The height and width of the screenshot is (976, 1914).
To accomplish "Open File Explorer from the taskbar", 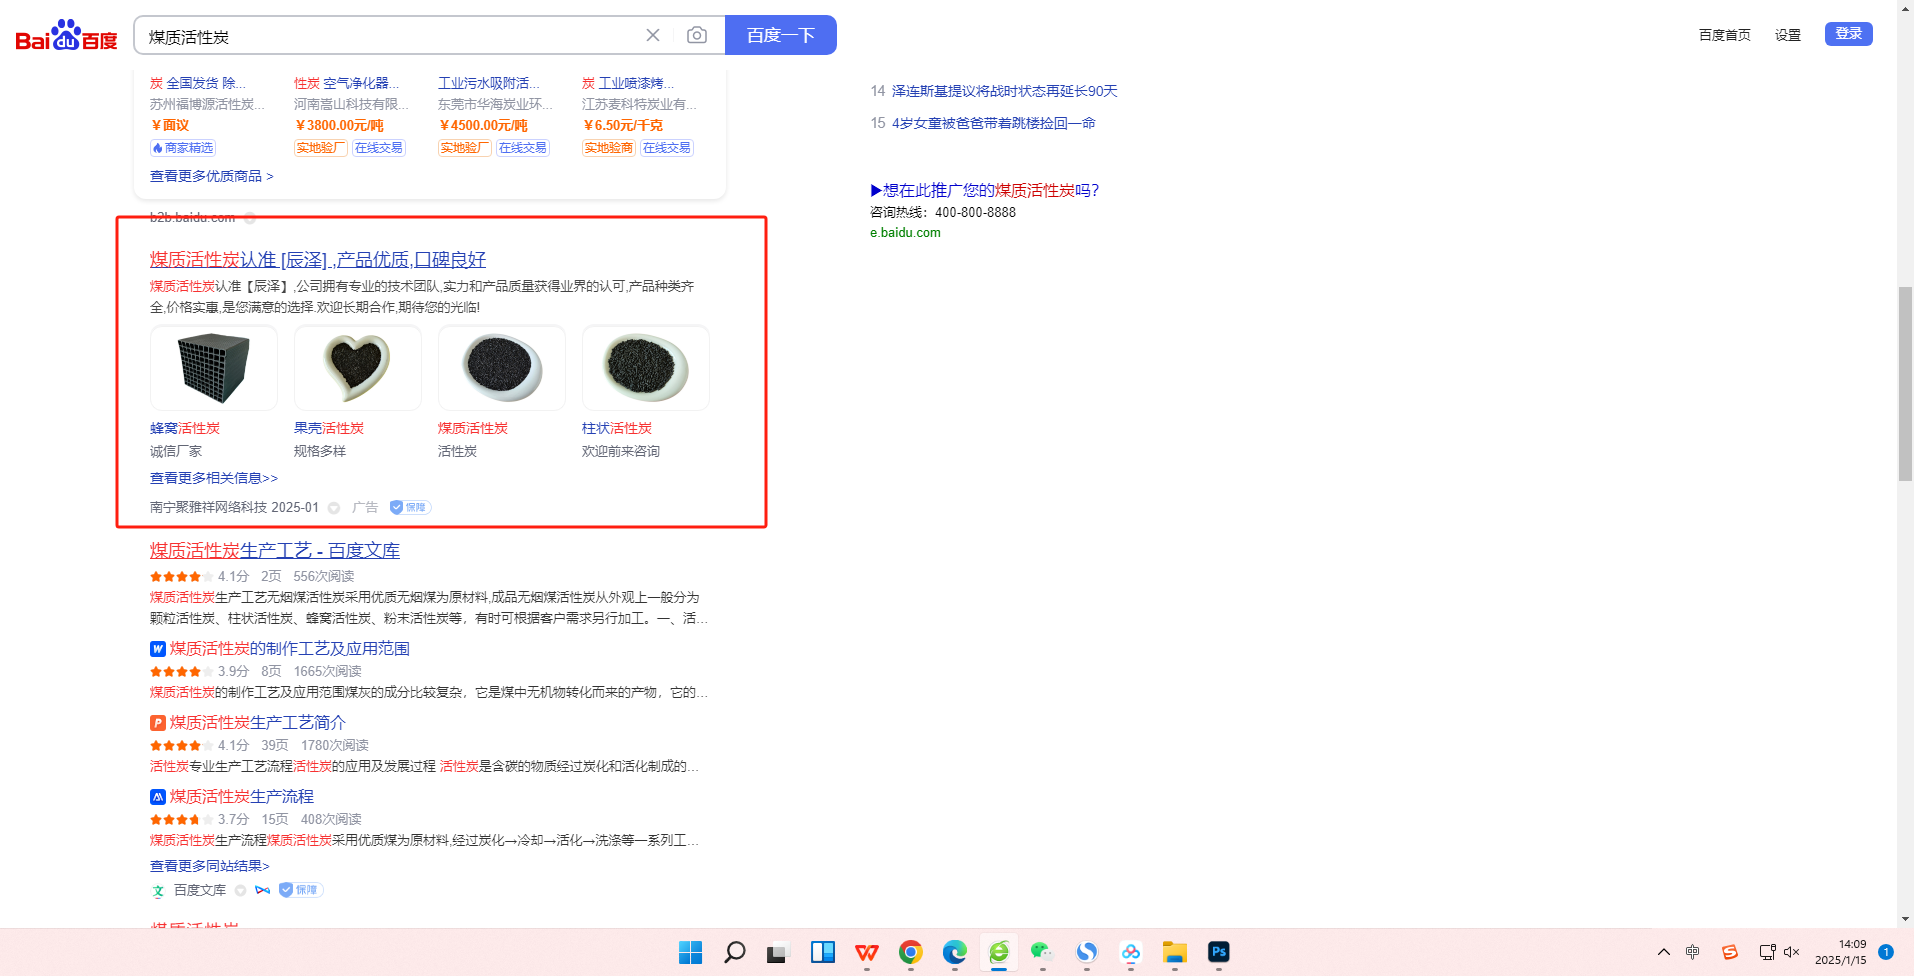I will point(1174,952).
